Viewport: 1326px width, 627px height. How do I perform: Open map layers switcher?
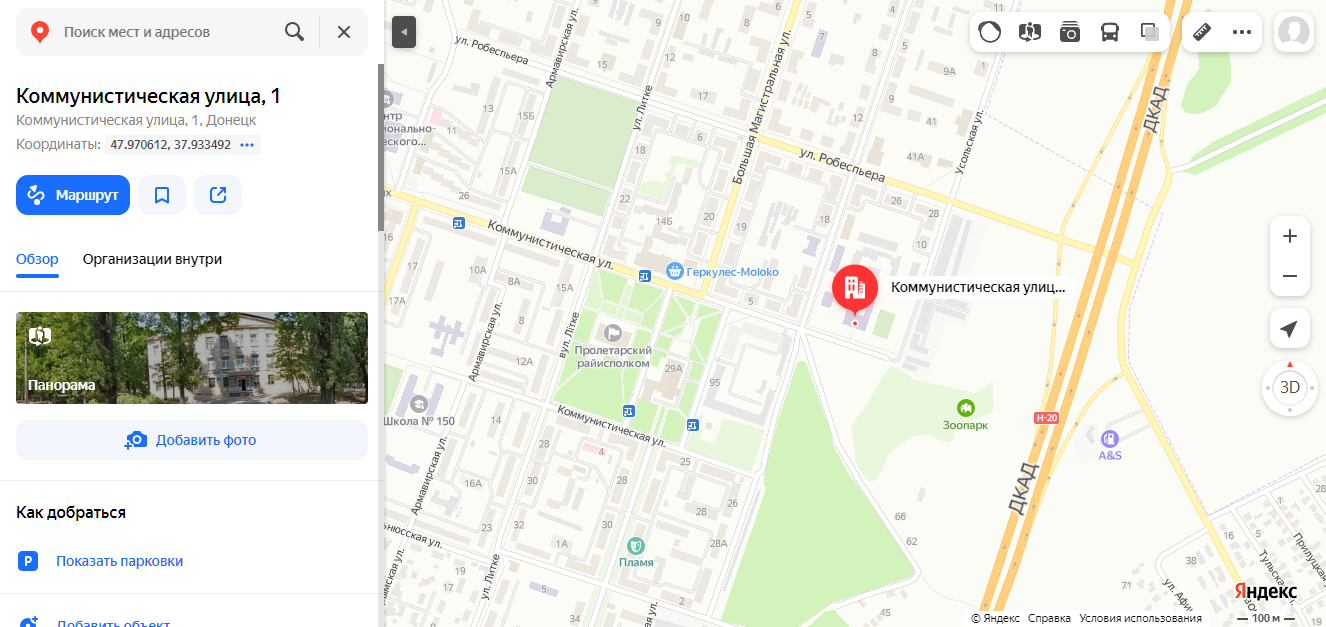[1150, 32]
